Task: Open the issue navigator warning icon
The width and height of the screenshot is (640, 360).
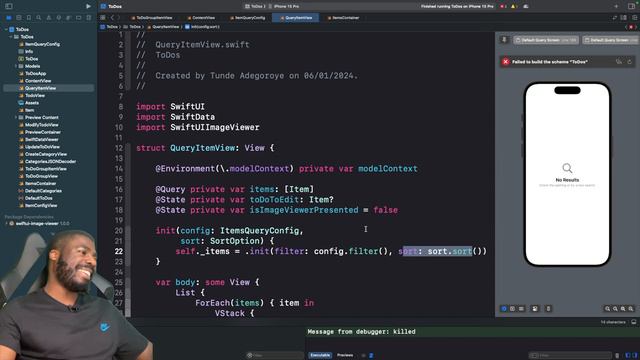Action: click(x=49, y=18)
